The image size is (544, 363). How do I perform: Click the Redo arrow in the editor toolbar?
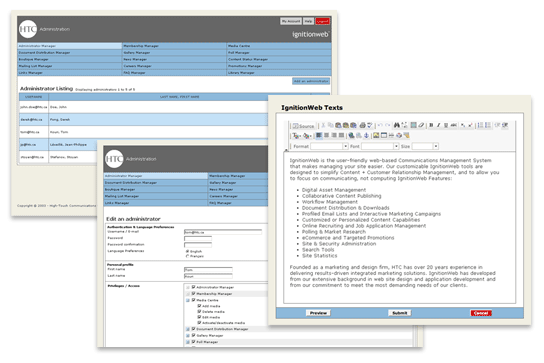[x=388, y=125]
